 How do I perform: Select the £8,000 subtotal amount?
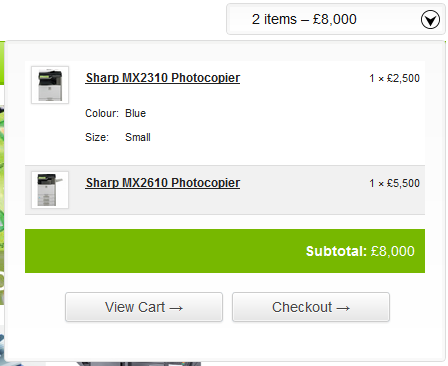pyautogui.click(x=393, y=251)
